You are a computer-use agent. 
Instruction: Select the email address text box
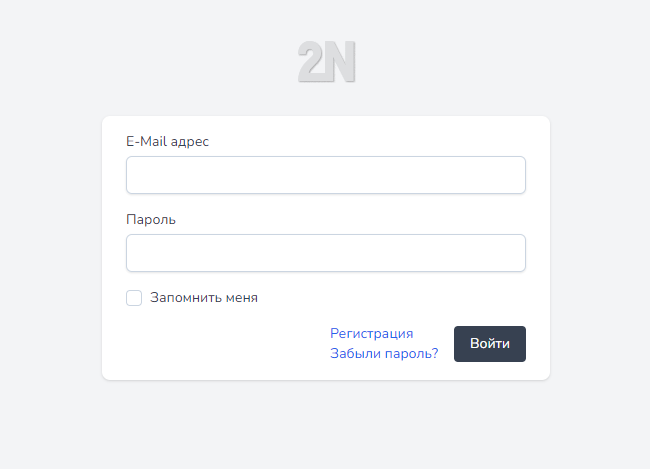coord(325,175)
